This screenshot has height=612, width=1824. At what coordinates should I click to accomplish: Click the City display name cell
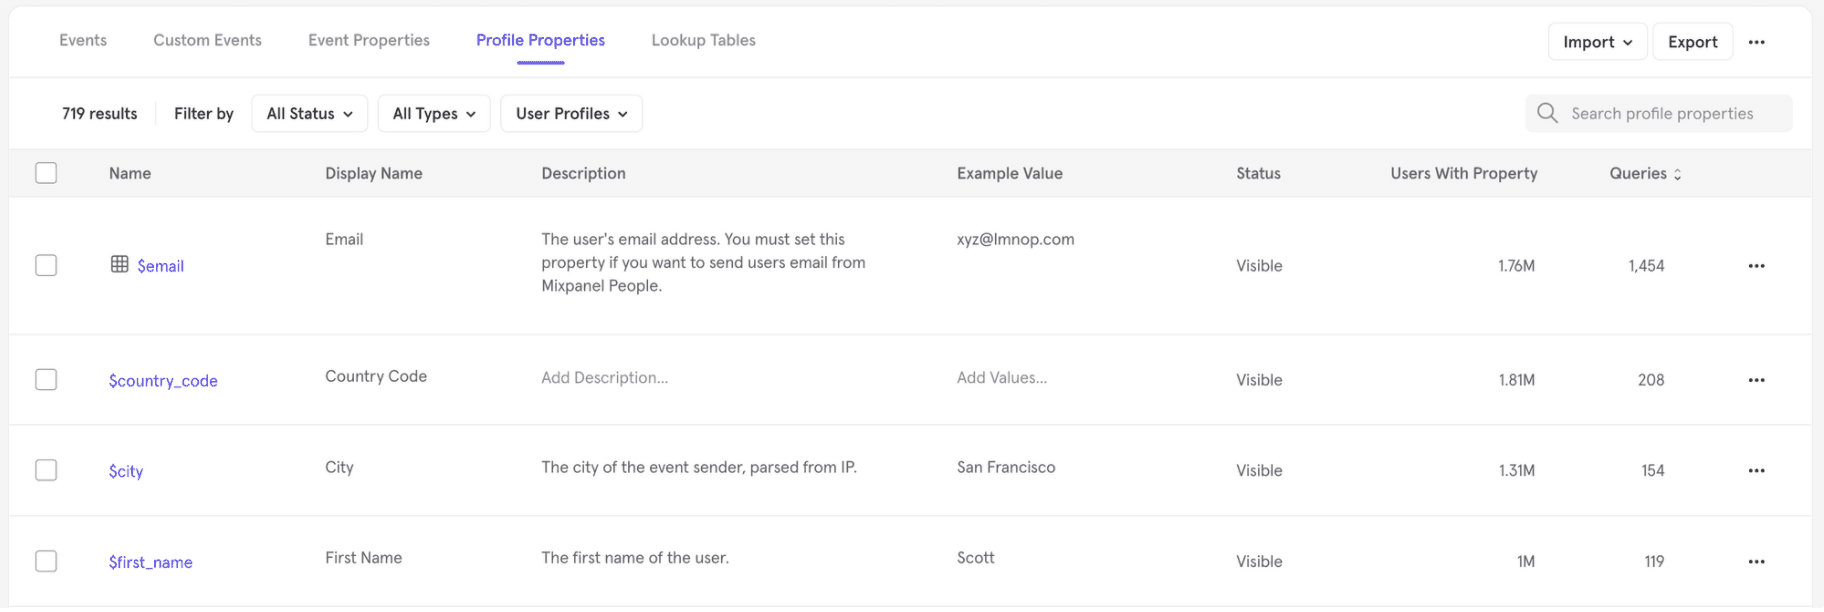pyautogui.click(x=339, y=467)
